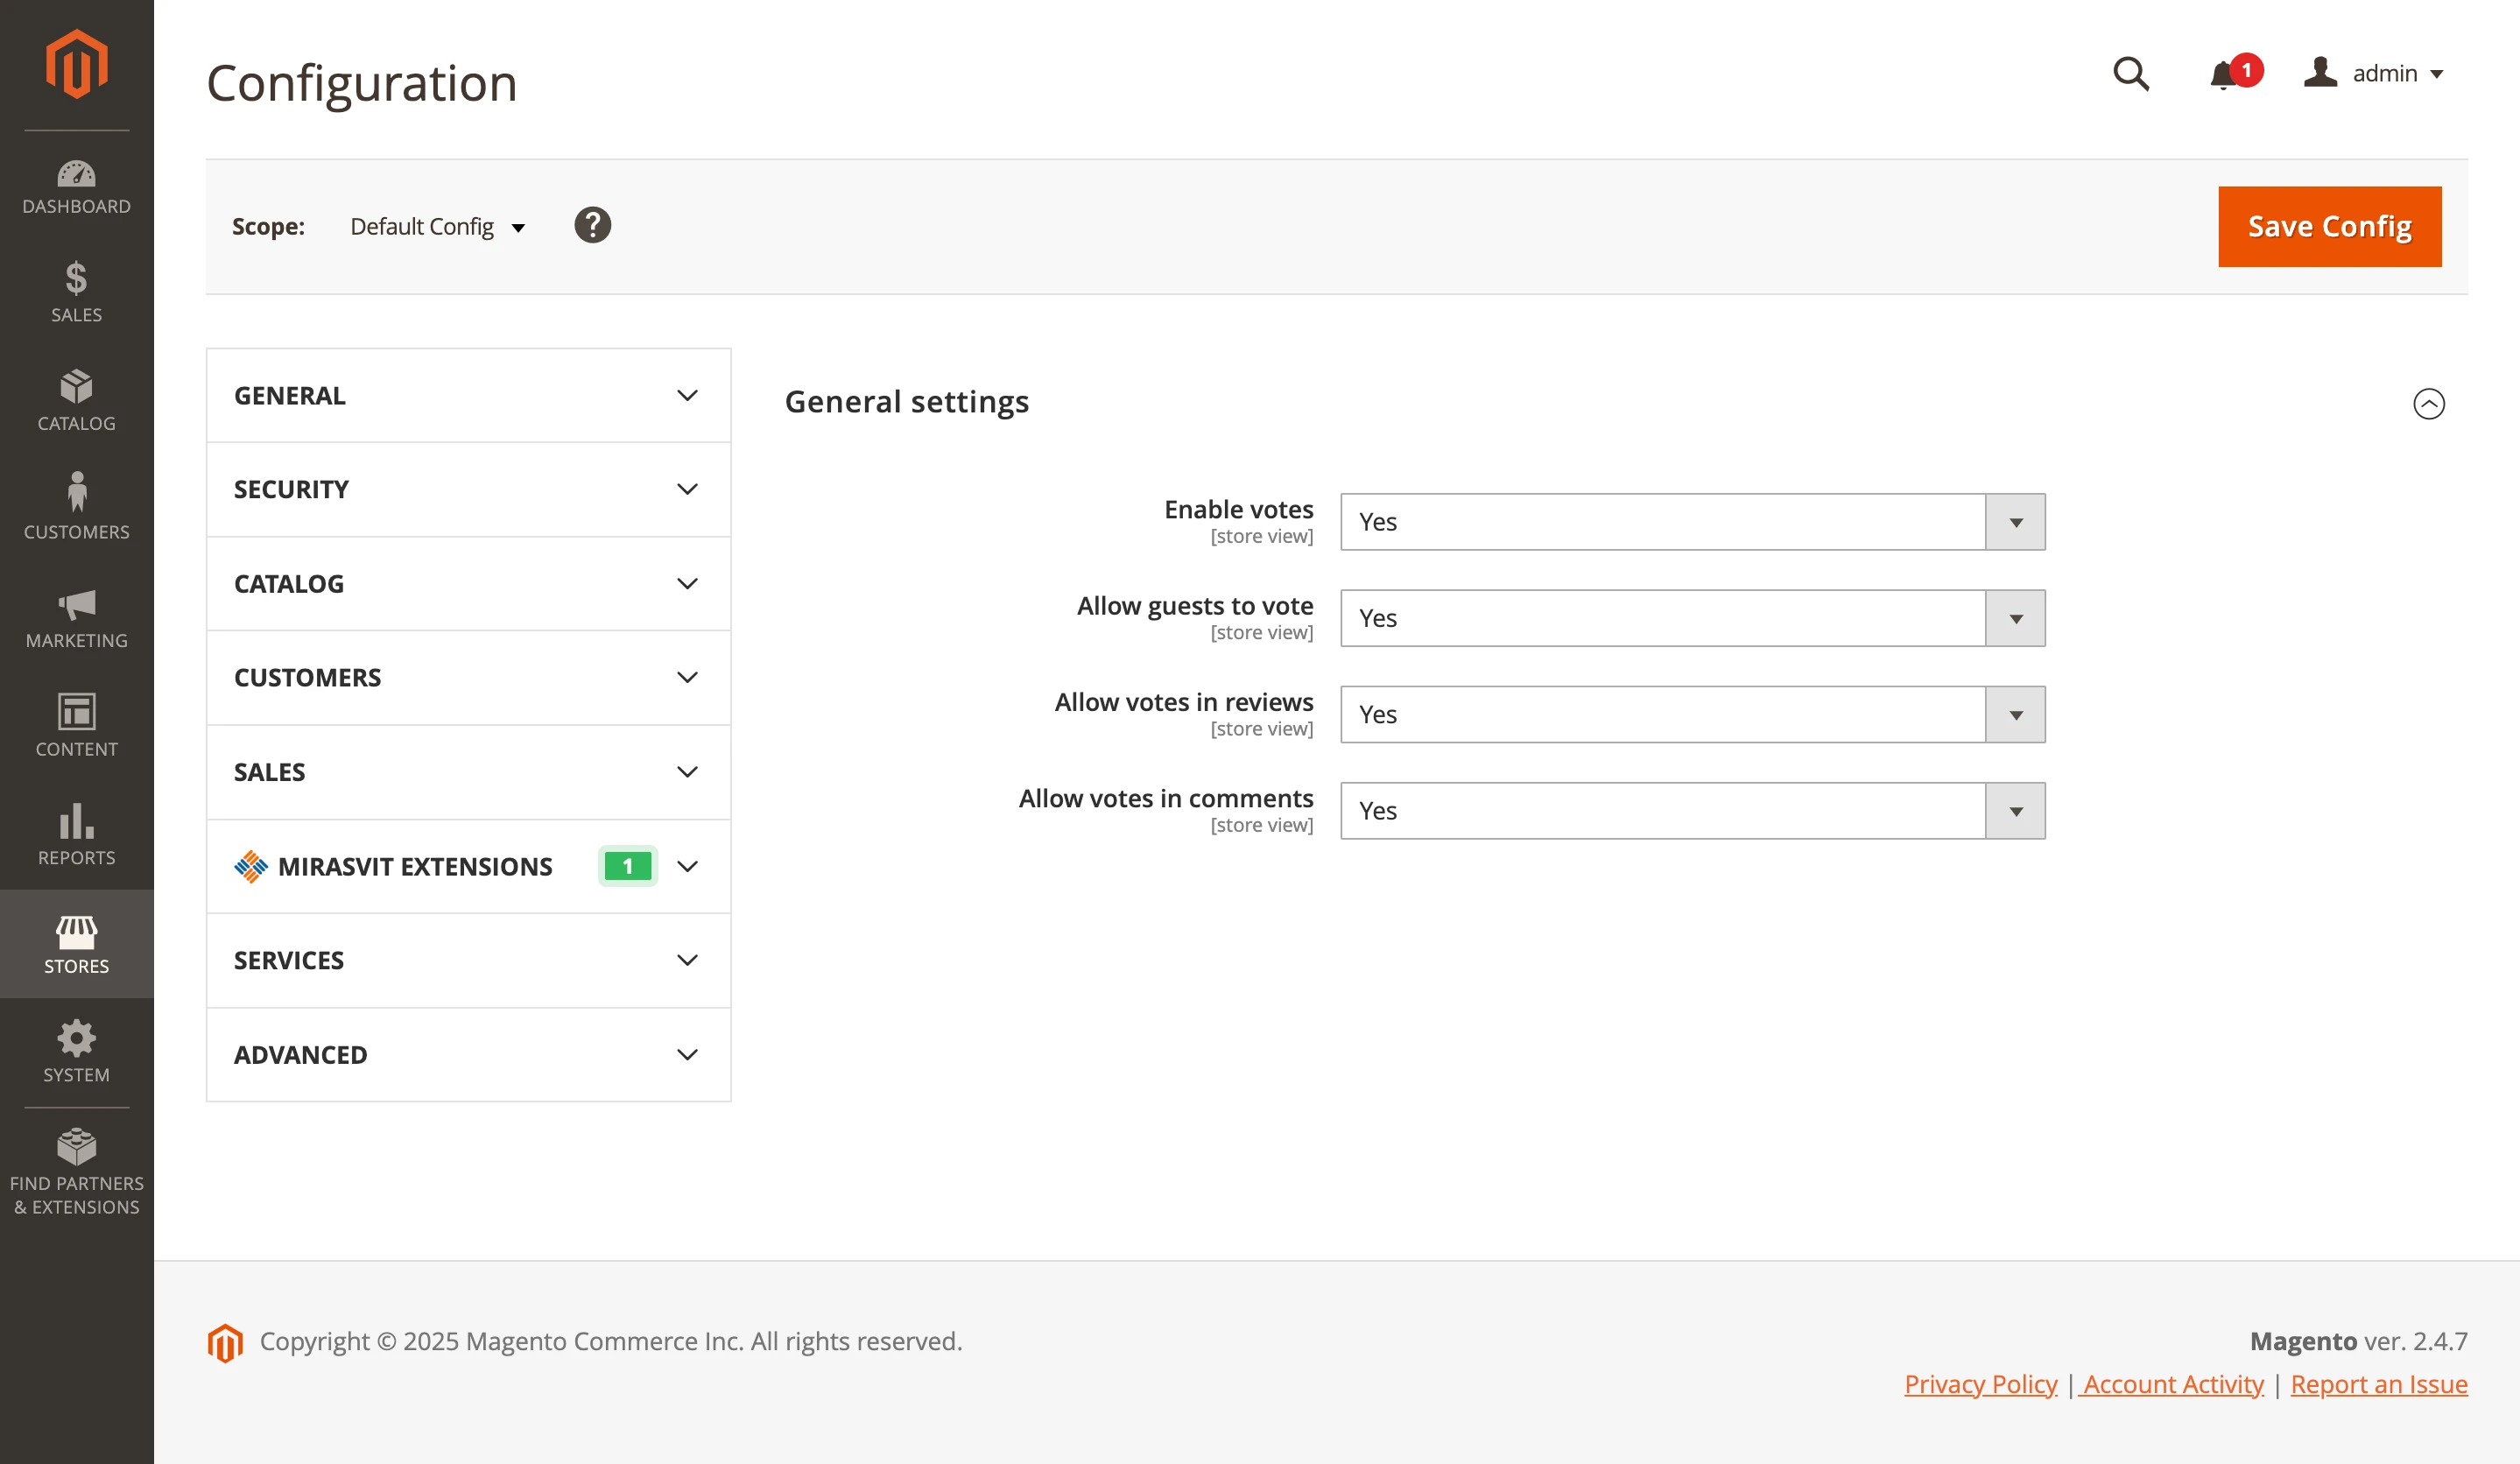The height and width of the screenshot is (1464, 2520).
Task: Open the admin search magnifier
Action: pos(2131,74)
